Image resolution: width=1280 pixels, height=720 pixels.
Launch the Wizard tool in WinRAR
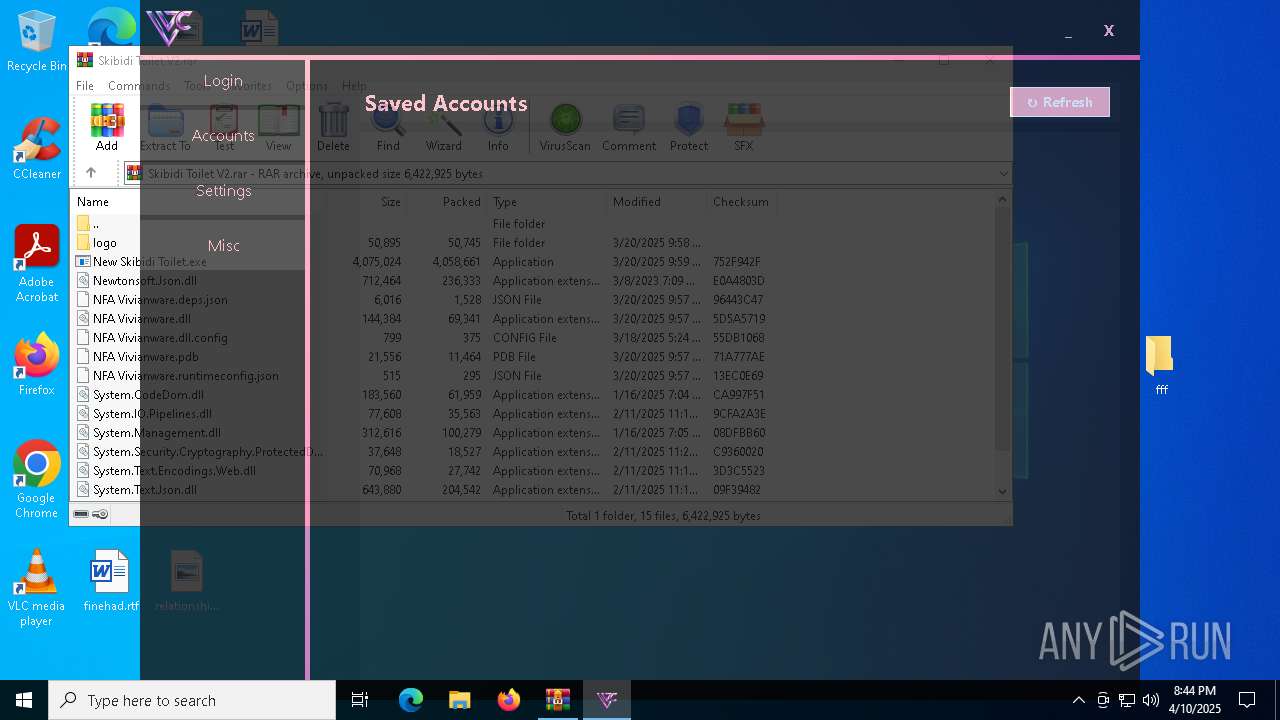point(443,127)
